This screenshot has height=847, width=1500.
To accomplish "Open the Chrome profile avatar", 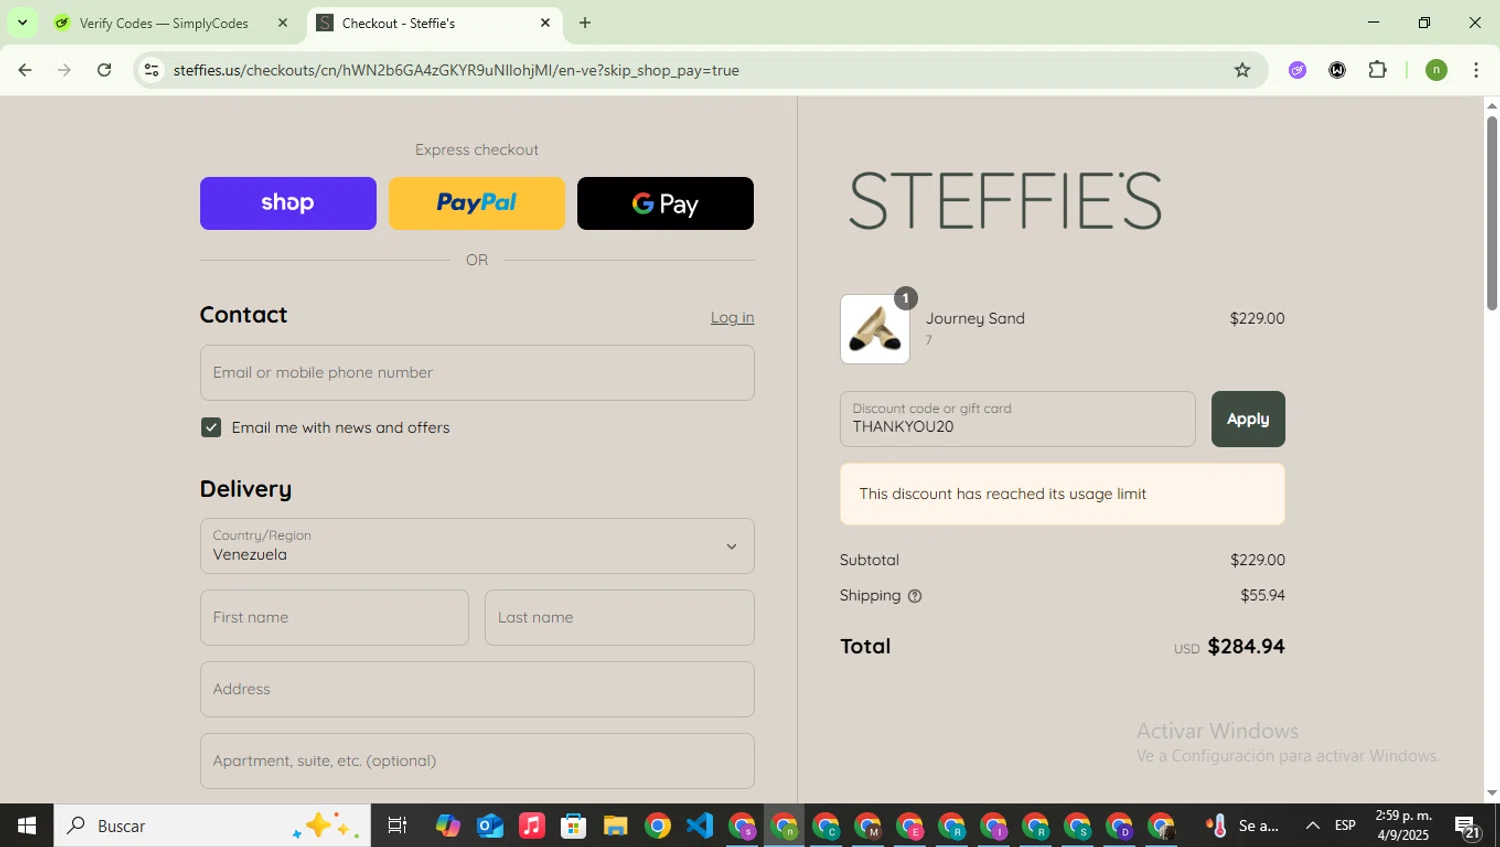I will pos(1436,70).
